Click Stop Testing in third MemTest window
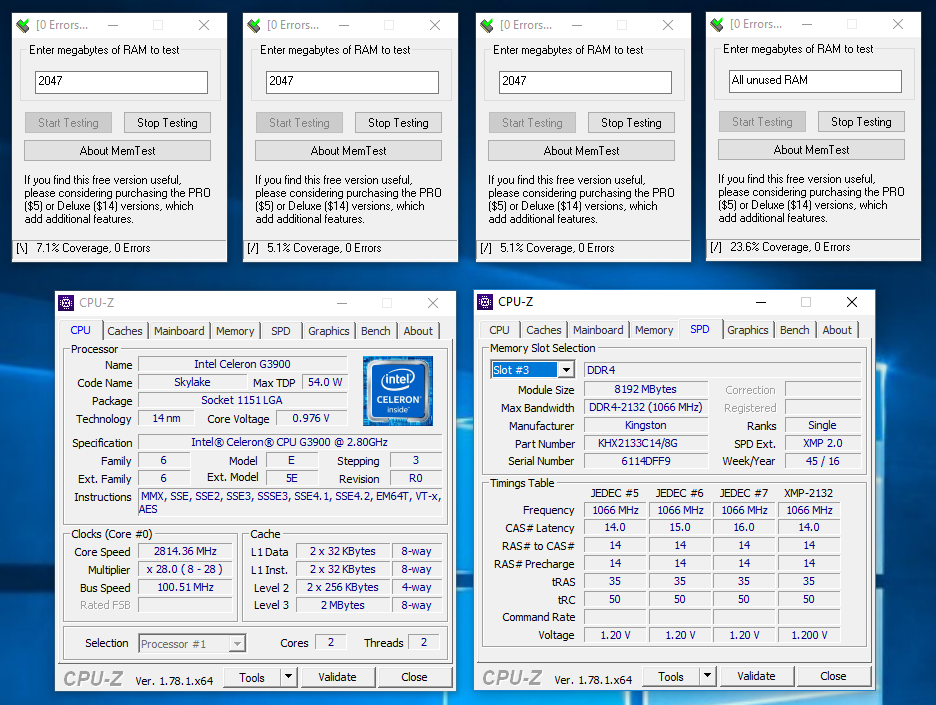Viewport: 936px width, 705px height. tap(631, 122)
